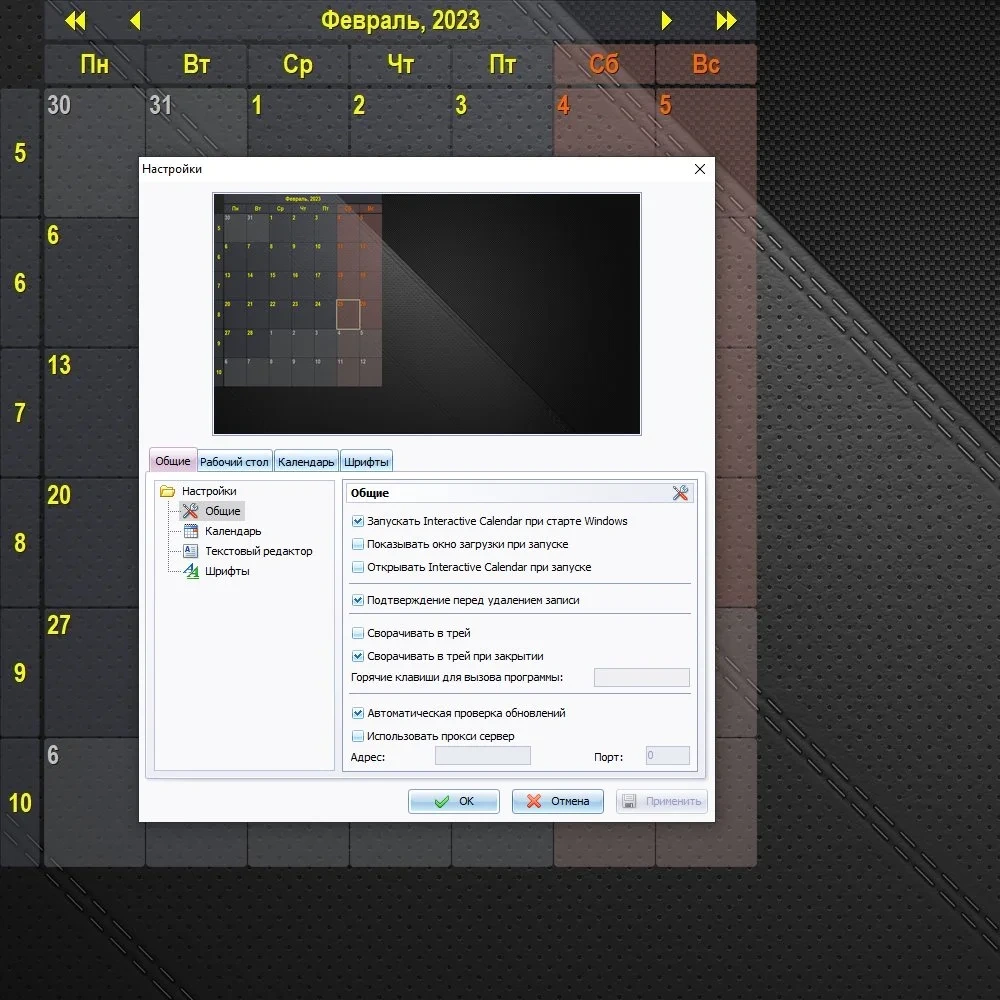Viewport: 1000px width, 1000px height.
Task: Open Текстовый редактор settings in the tree
Action: (x=247, y=551)
